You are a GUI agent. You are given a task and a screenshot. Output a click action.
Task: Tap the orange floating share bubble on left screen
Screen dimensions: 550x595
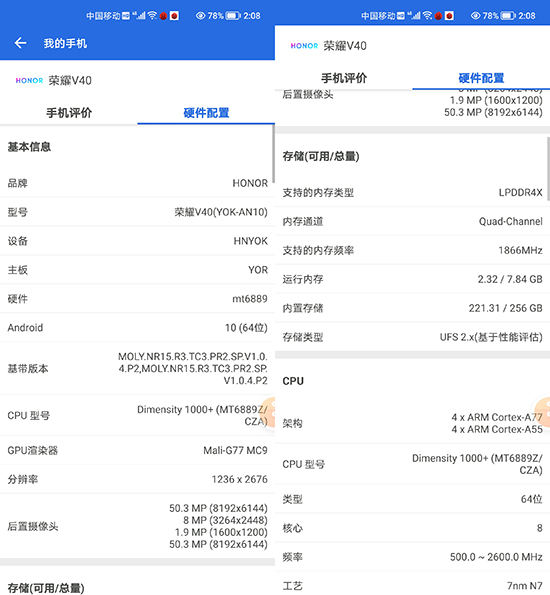269,412
